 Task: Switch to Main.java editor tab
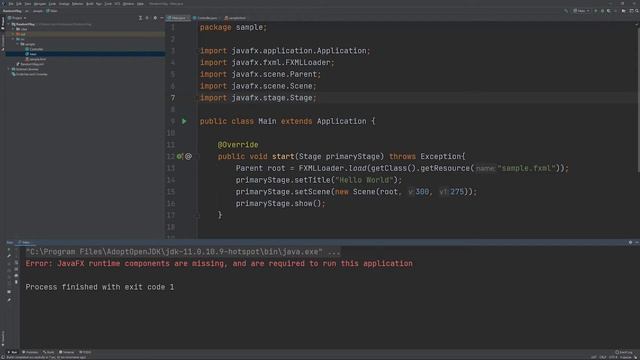(178, 18)
